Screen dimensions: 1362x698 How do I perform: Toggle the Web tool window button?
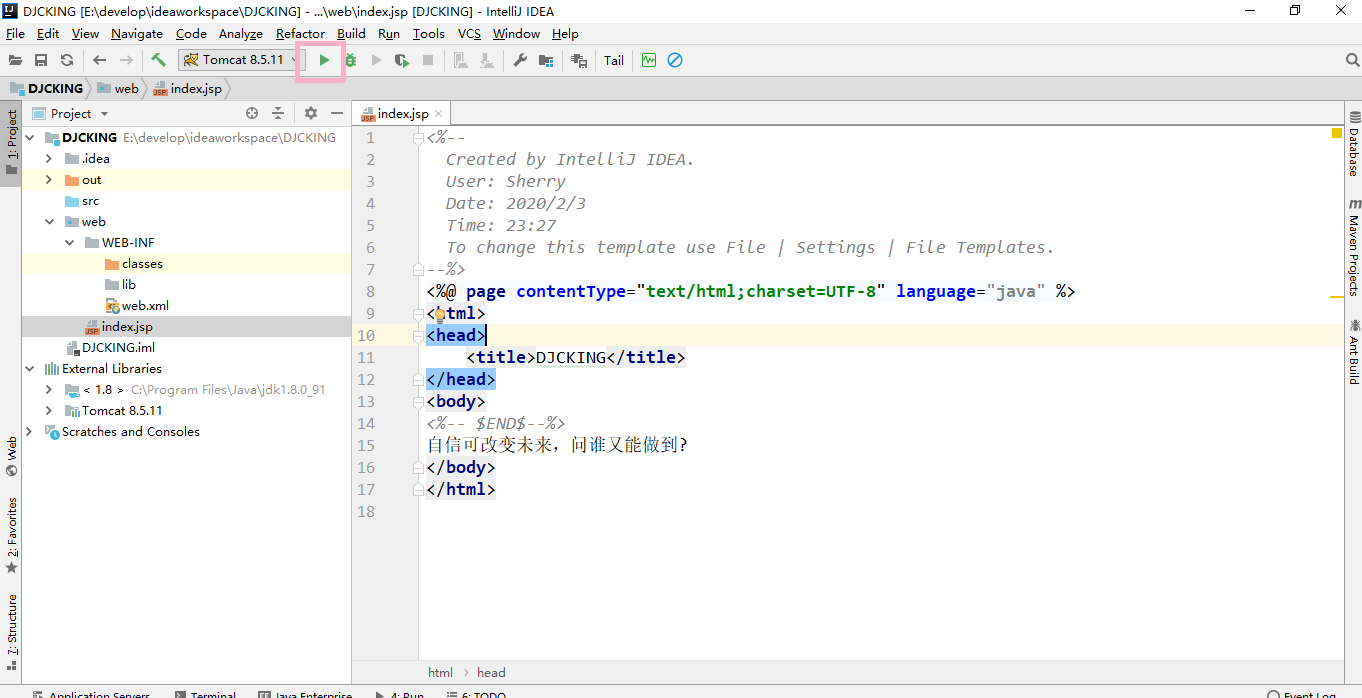[11, 455]
